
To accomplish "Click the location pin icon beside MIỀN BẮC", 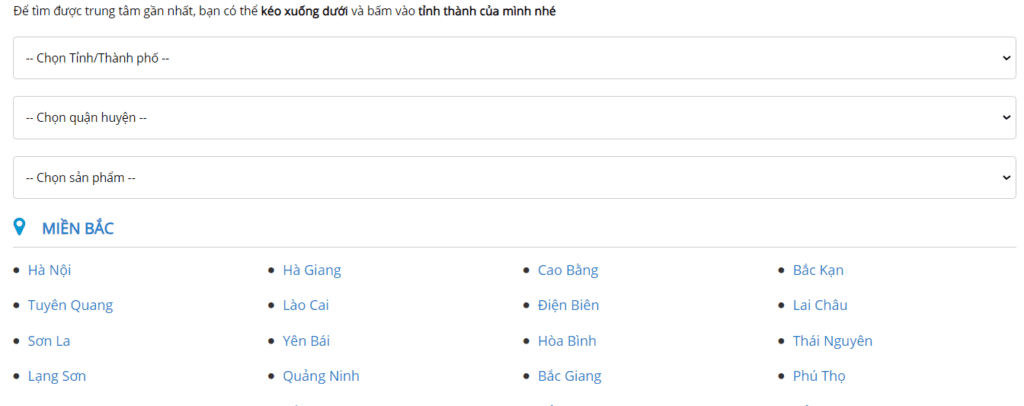I will click(x=19, y=228).
